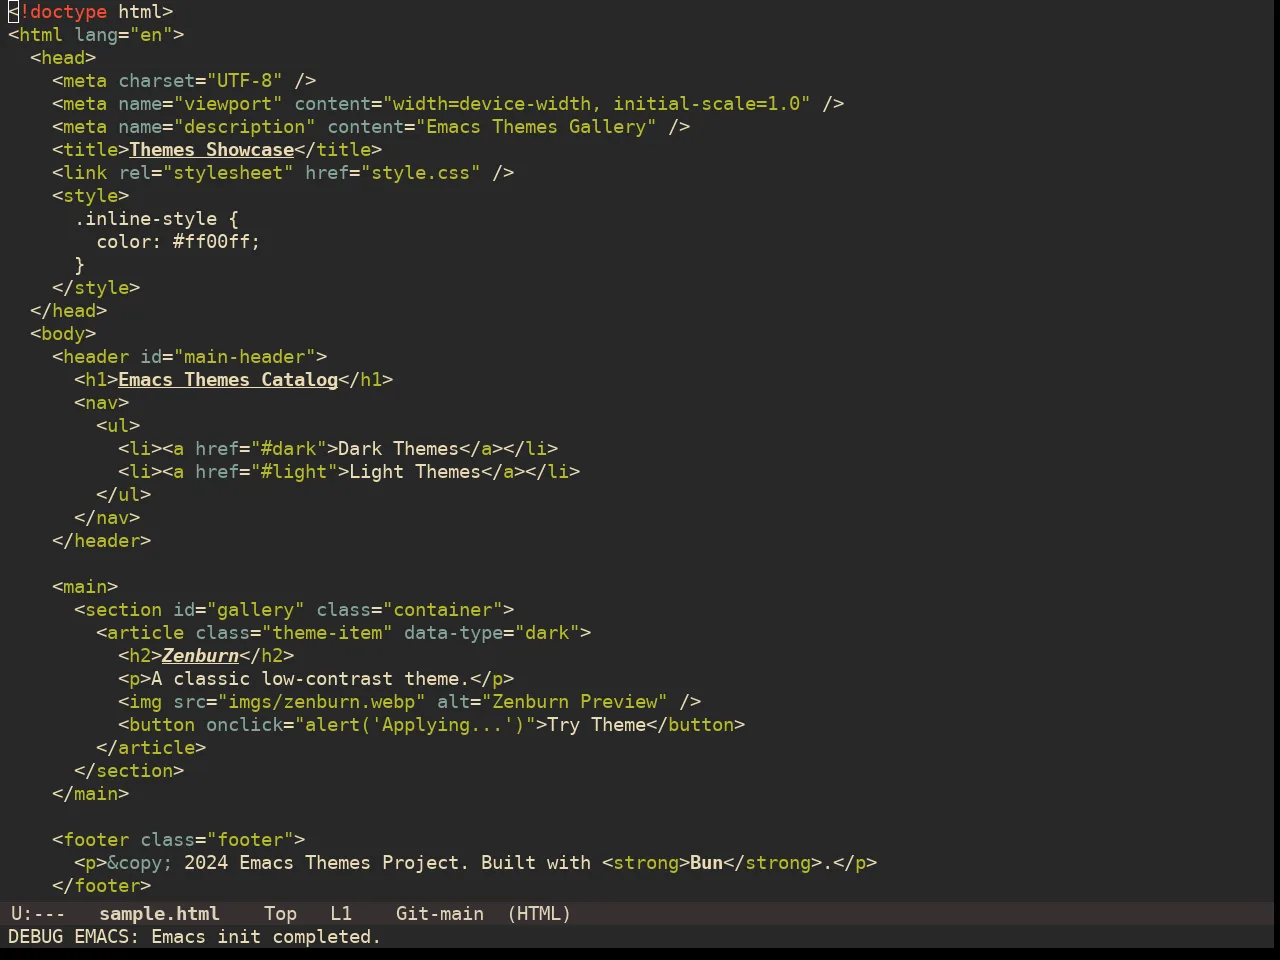Click the opening <style> tag
Viewport: 1280px width, 960px height.
tap(91, 196)
